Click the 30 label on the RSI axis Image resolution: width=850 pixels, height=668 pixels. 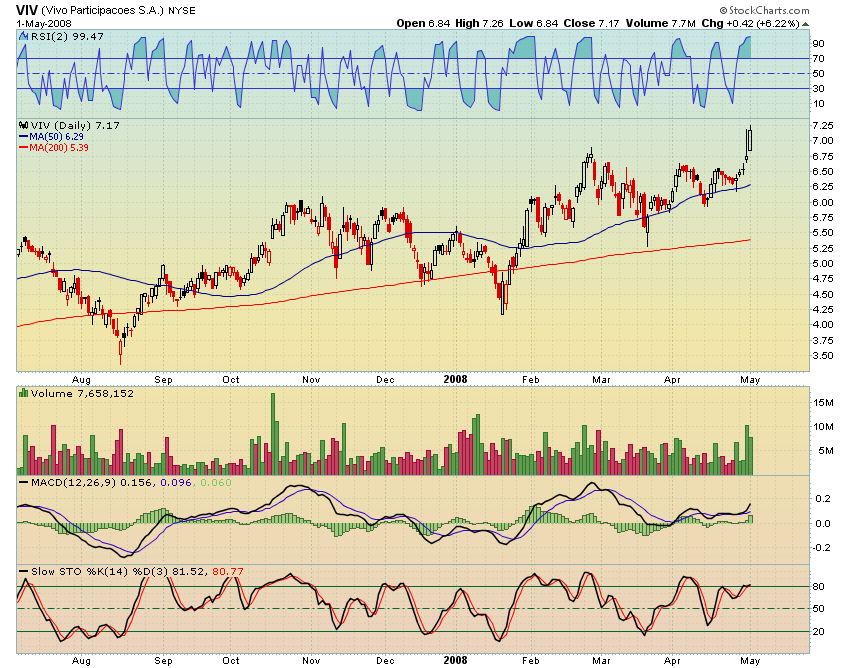[x=818, y=88]
